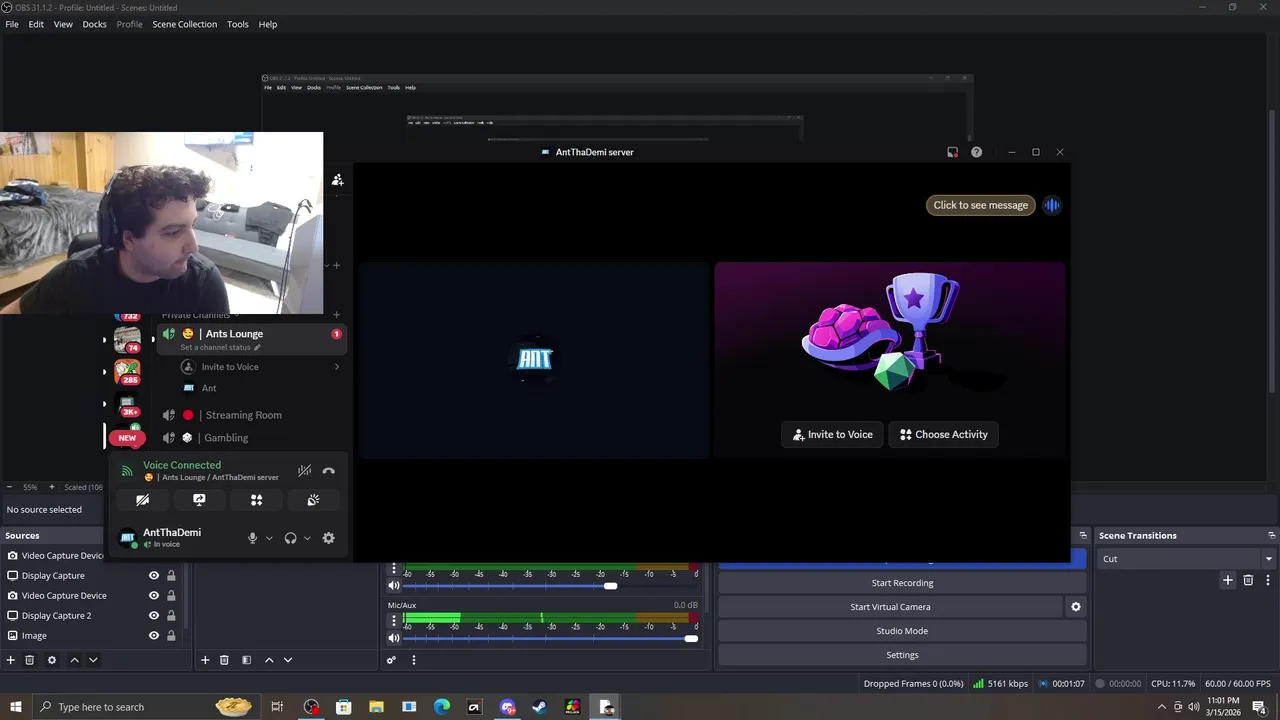1280x720 pixels.
Task: Start screen share in Discord voice panel
Action: tap(199, 500)
